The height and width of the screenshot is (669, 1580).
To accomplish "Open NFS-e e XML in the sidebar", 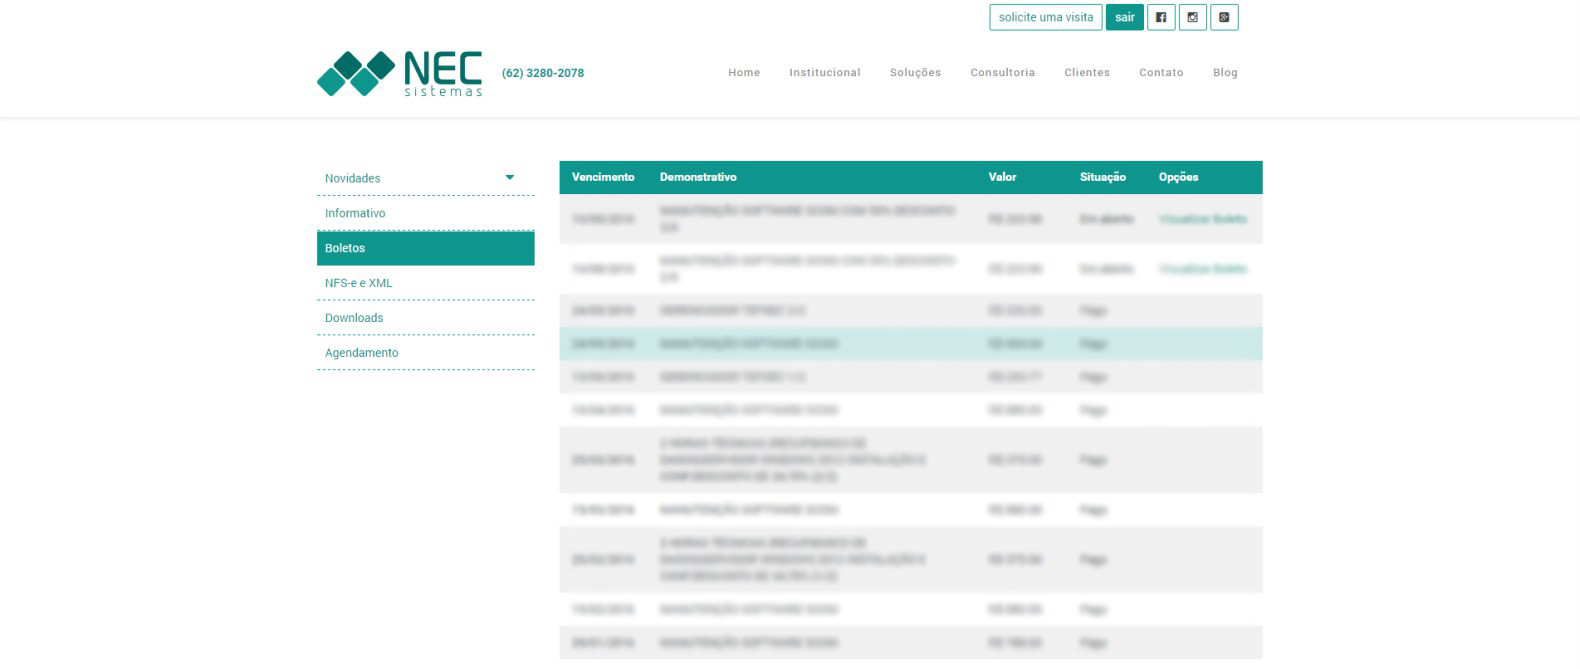I will pyautogui.click(x=358, y=283).
